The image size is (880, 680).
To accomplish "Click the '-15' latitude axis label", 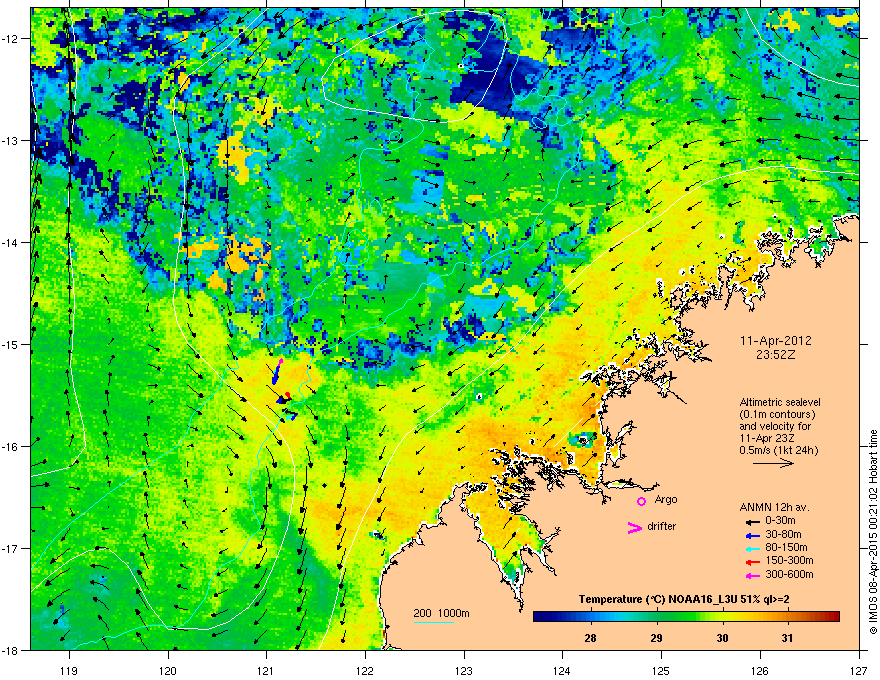I will point(10,344).
